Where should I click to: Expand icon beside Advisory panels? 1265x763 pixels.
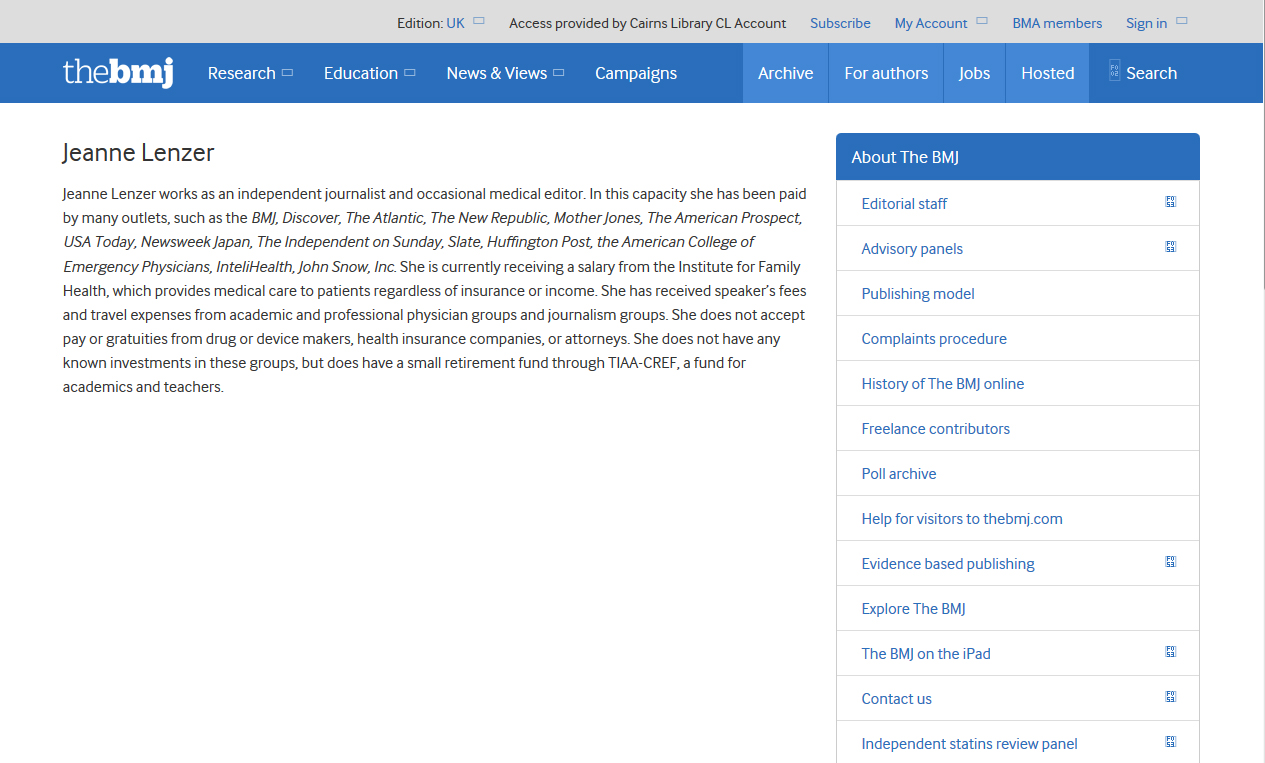pos(1170,247)
